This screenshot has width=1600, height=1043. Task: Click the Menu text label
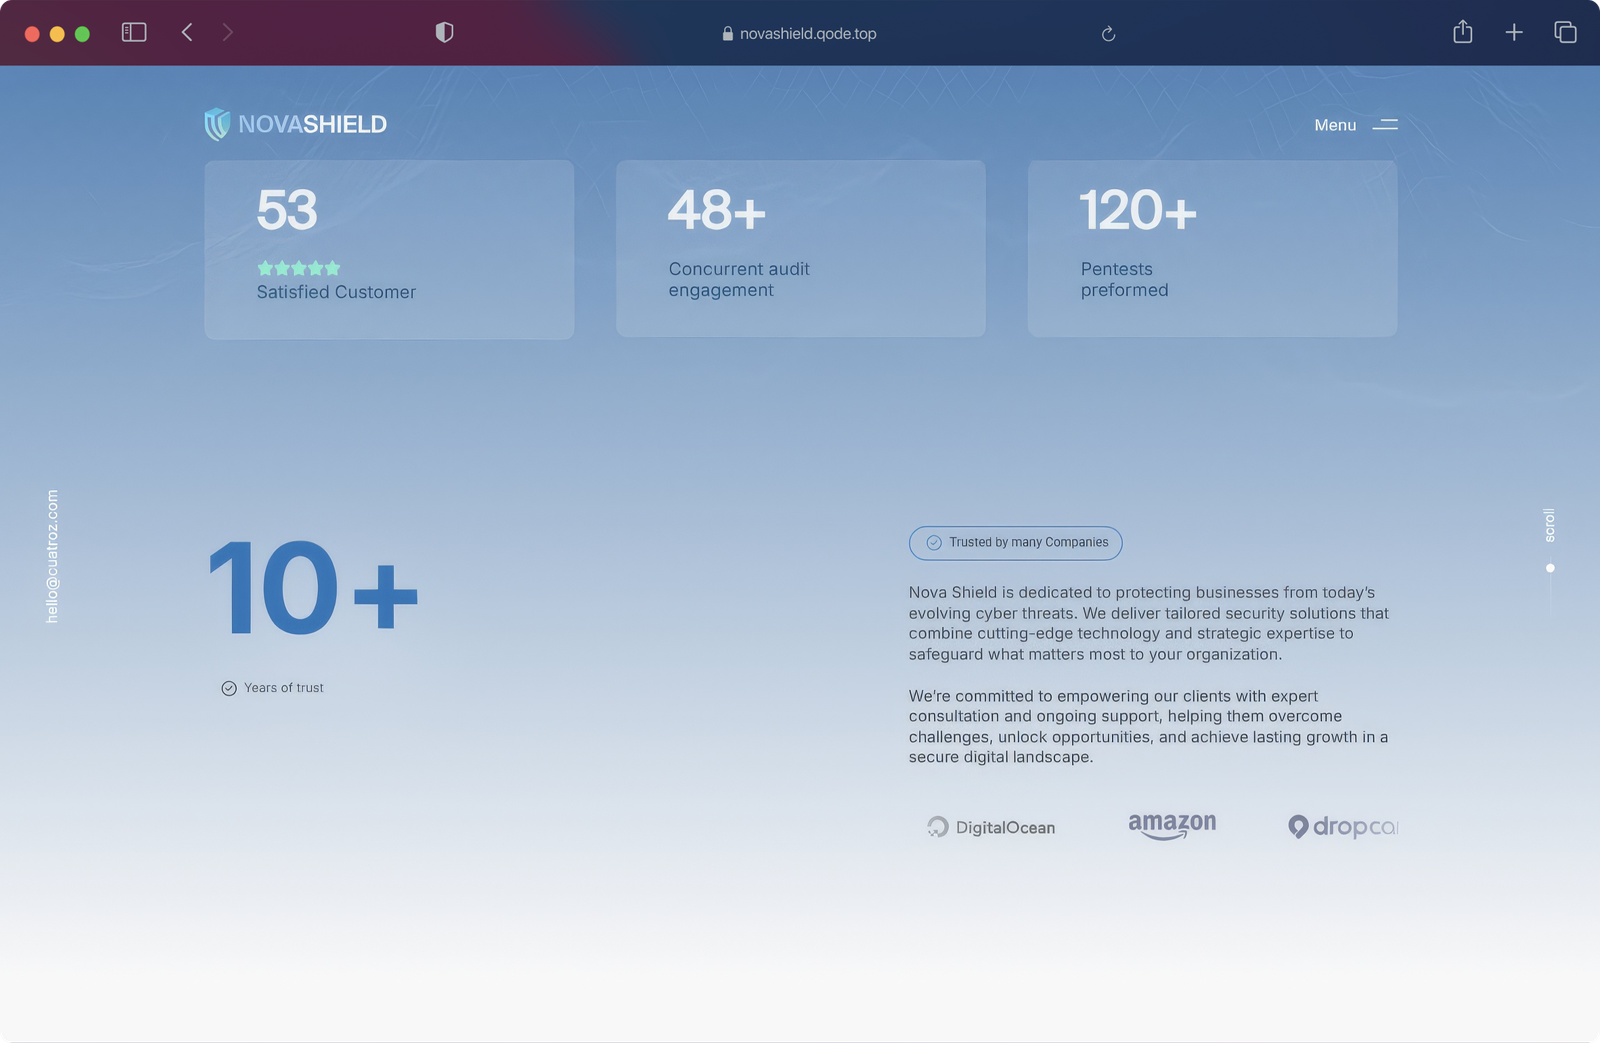coord(1335,125)
